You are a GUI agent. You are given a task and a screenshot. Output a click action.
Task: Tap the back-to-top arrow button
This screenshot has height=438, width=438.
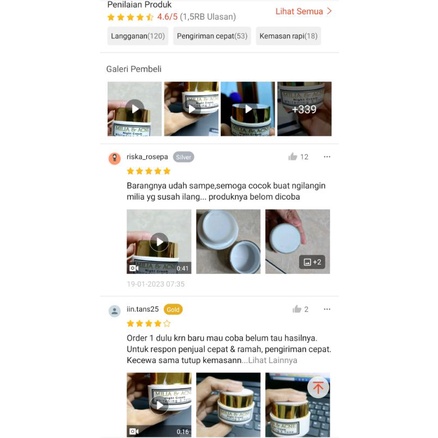(318, 387)
